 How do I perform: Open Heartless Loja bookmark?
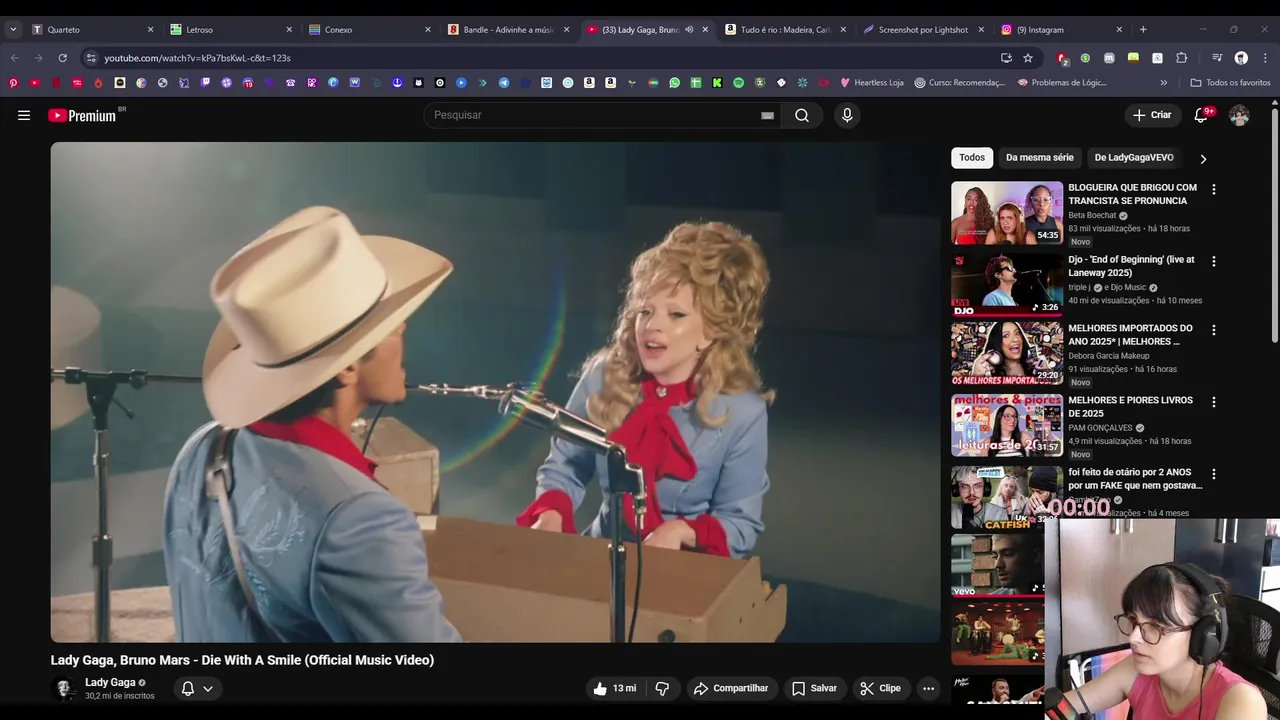872,82
